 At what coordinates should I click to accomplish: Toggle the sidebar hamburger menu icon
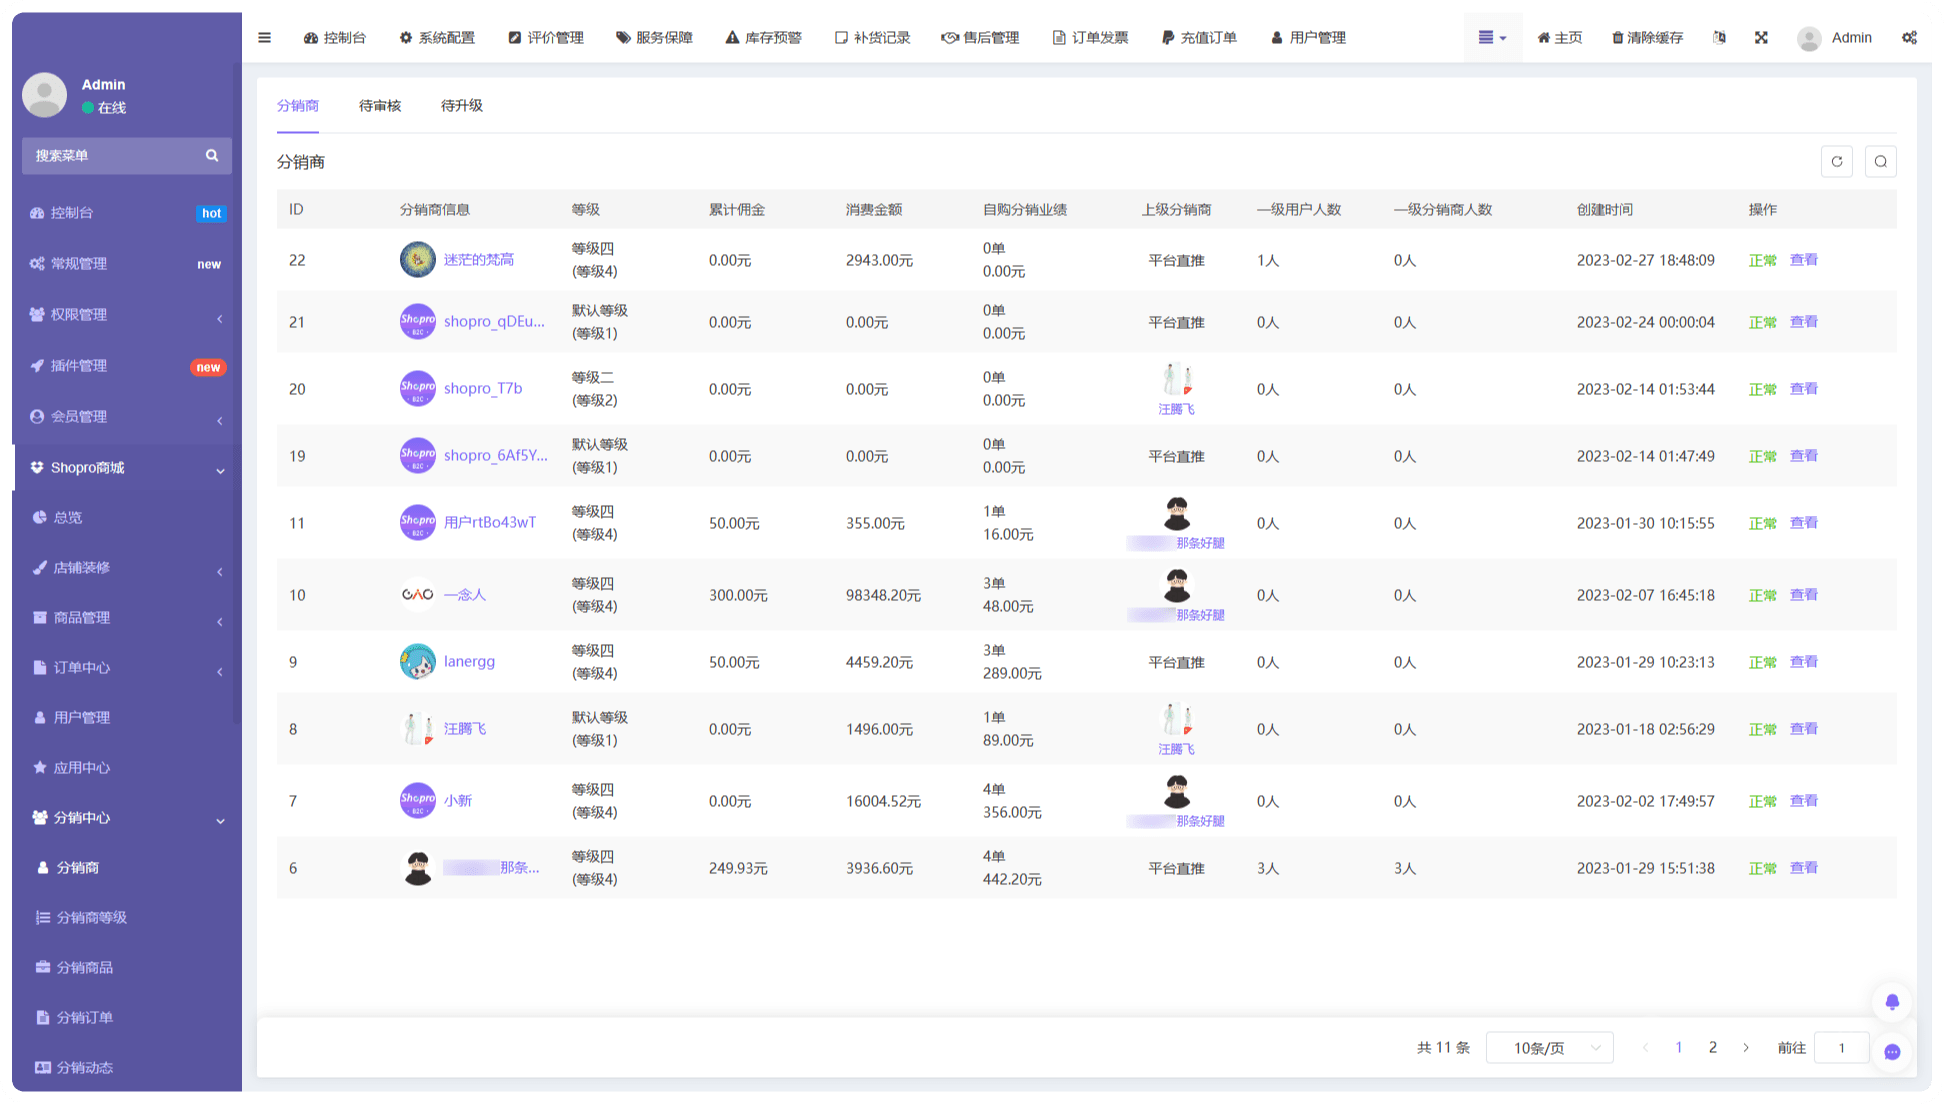tap(264, 38)
